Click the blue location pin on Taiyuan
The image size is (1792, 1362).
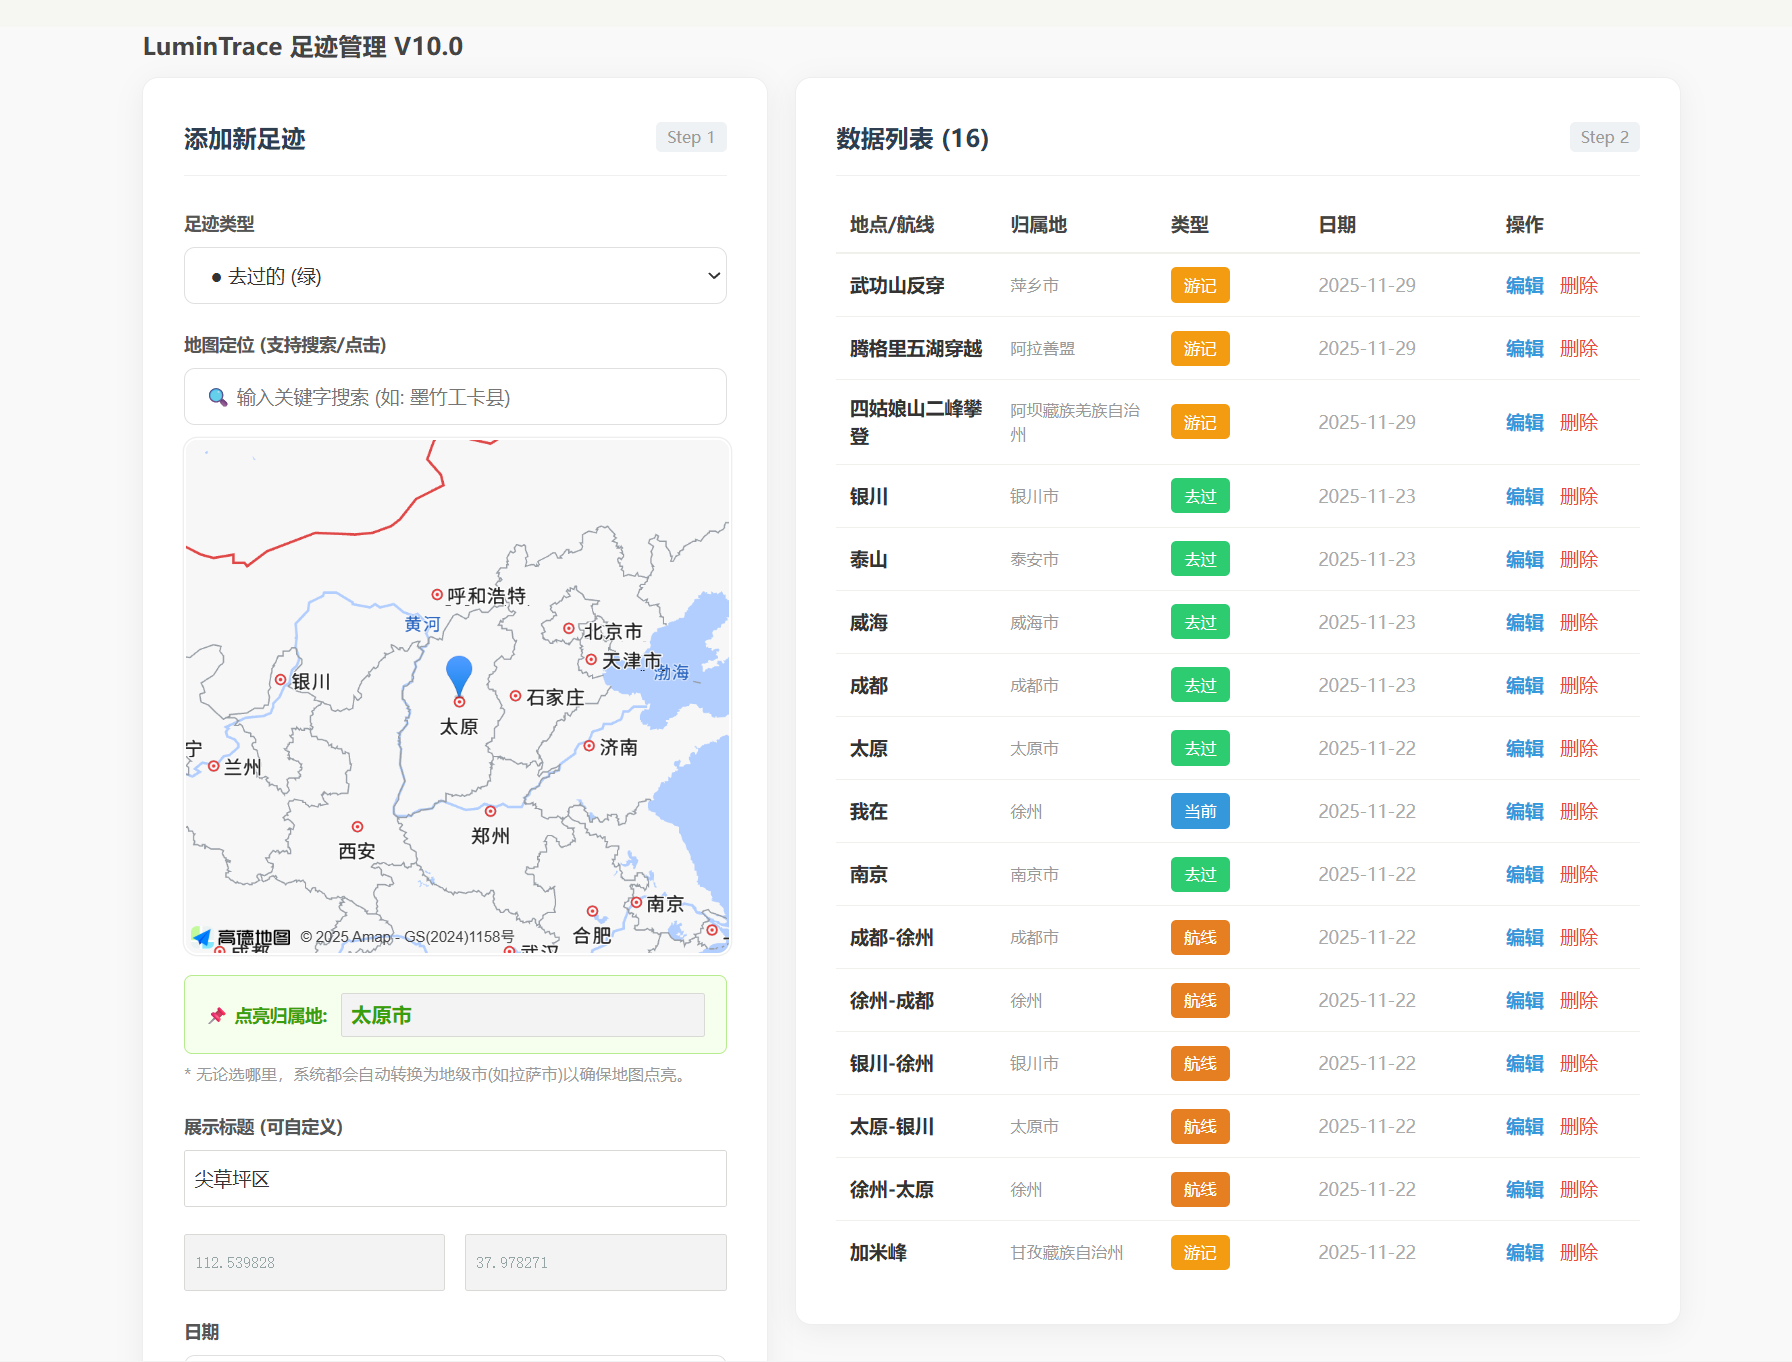(459, 676)
